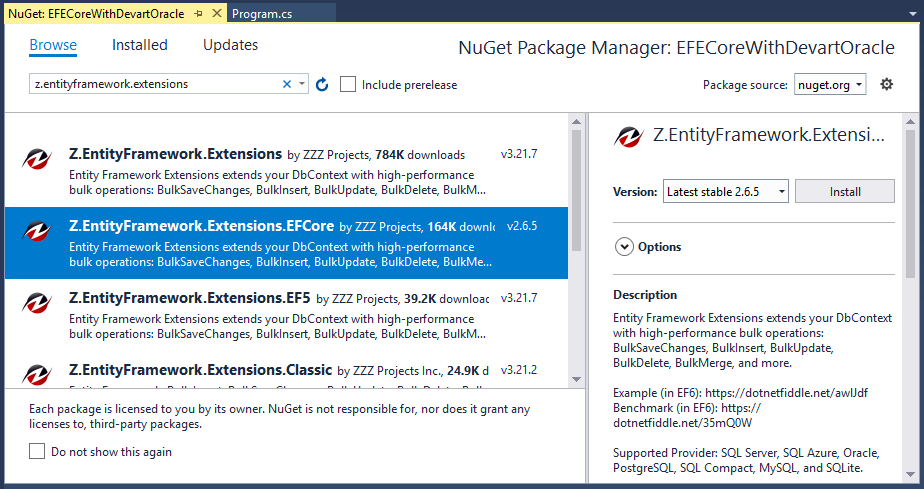This screenshot has width=924, height=489.
Task: Click version v3.21.2 of the Classic package
Action: tap(519, 370)
